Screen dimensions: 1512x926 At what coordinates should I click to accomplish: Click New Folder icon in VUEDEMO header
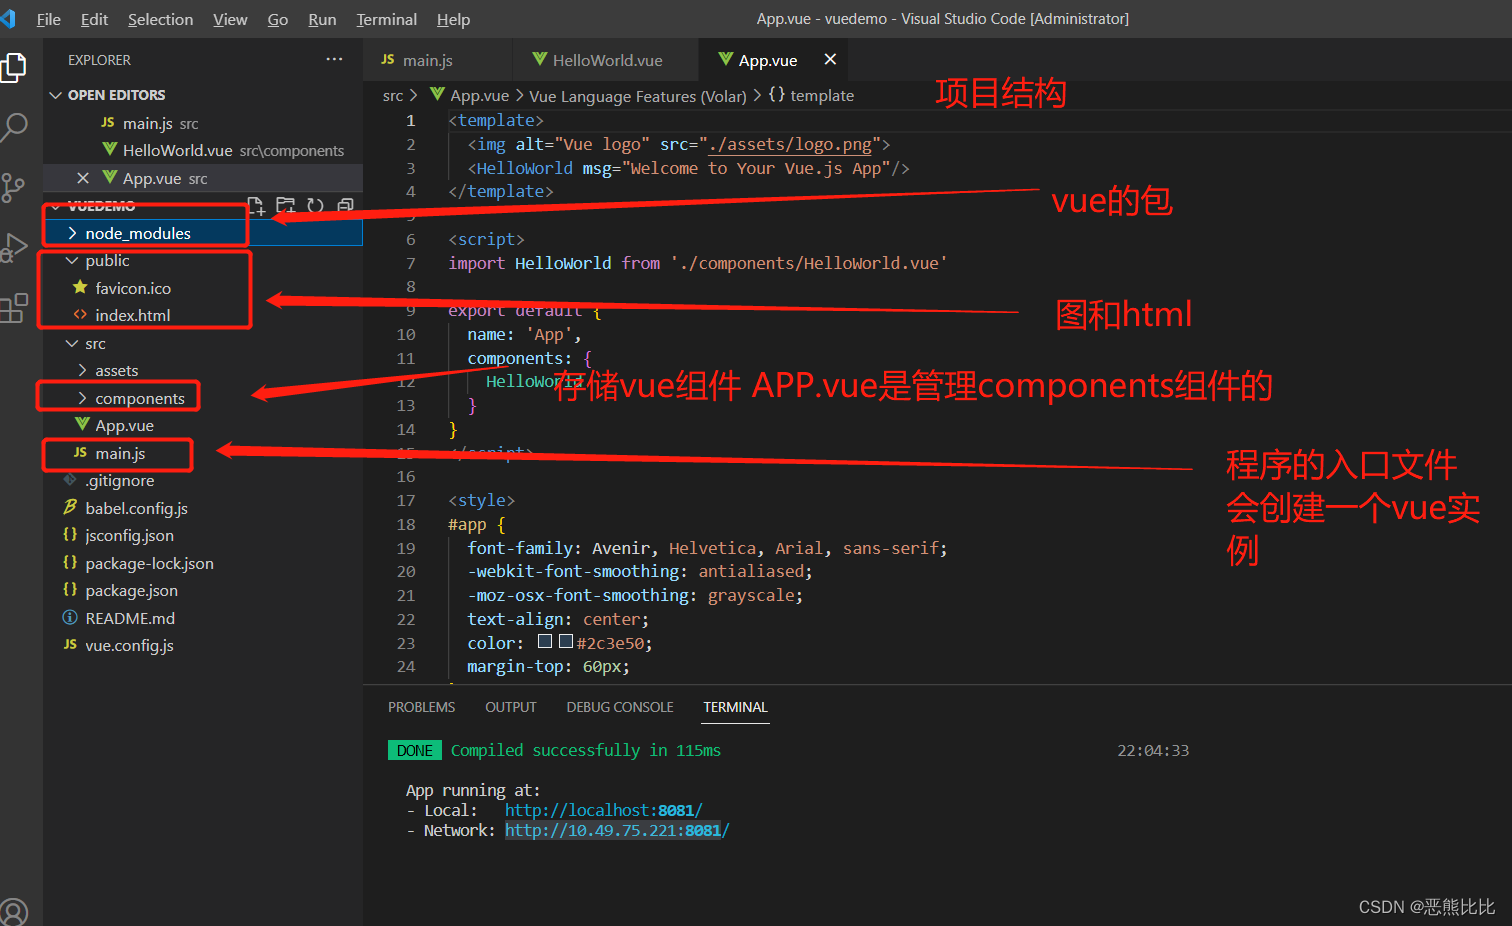(x=286, y=206)
